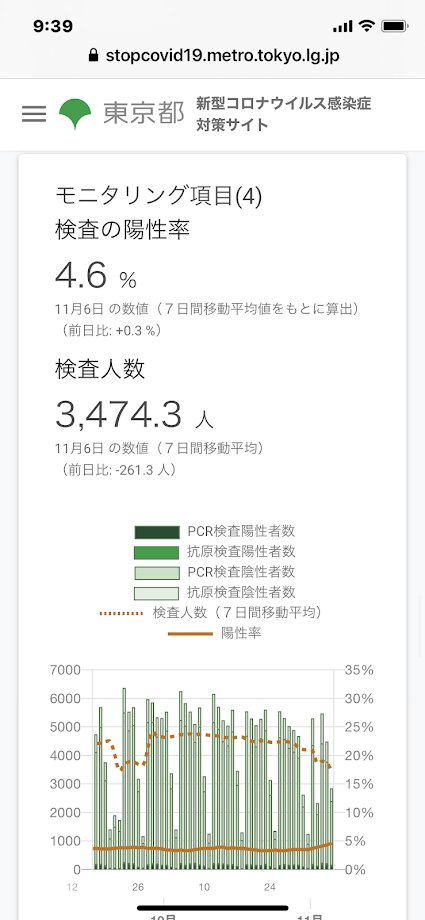Toggle PCR検査陽性者数 legend swatch
The image size is (425, 920).
pyautogui.click(x=156, y=532)
